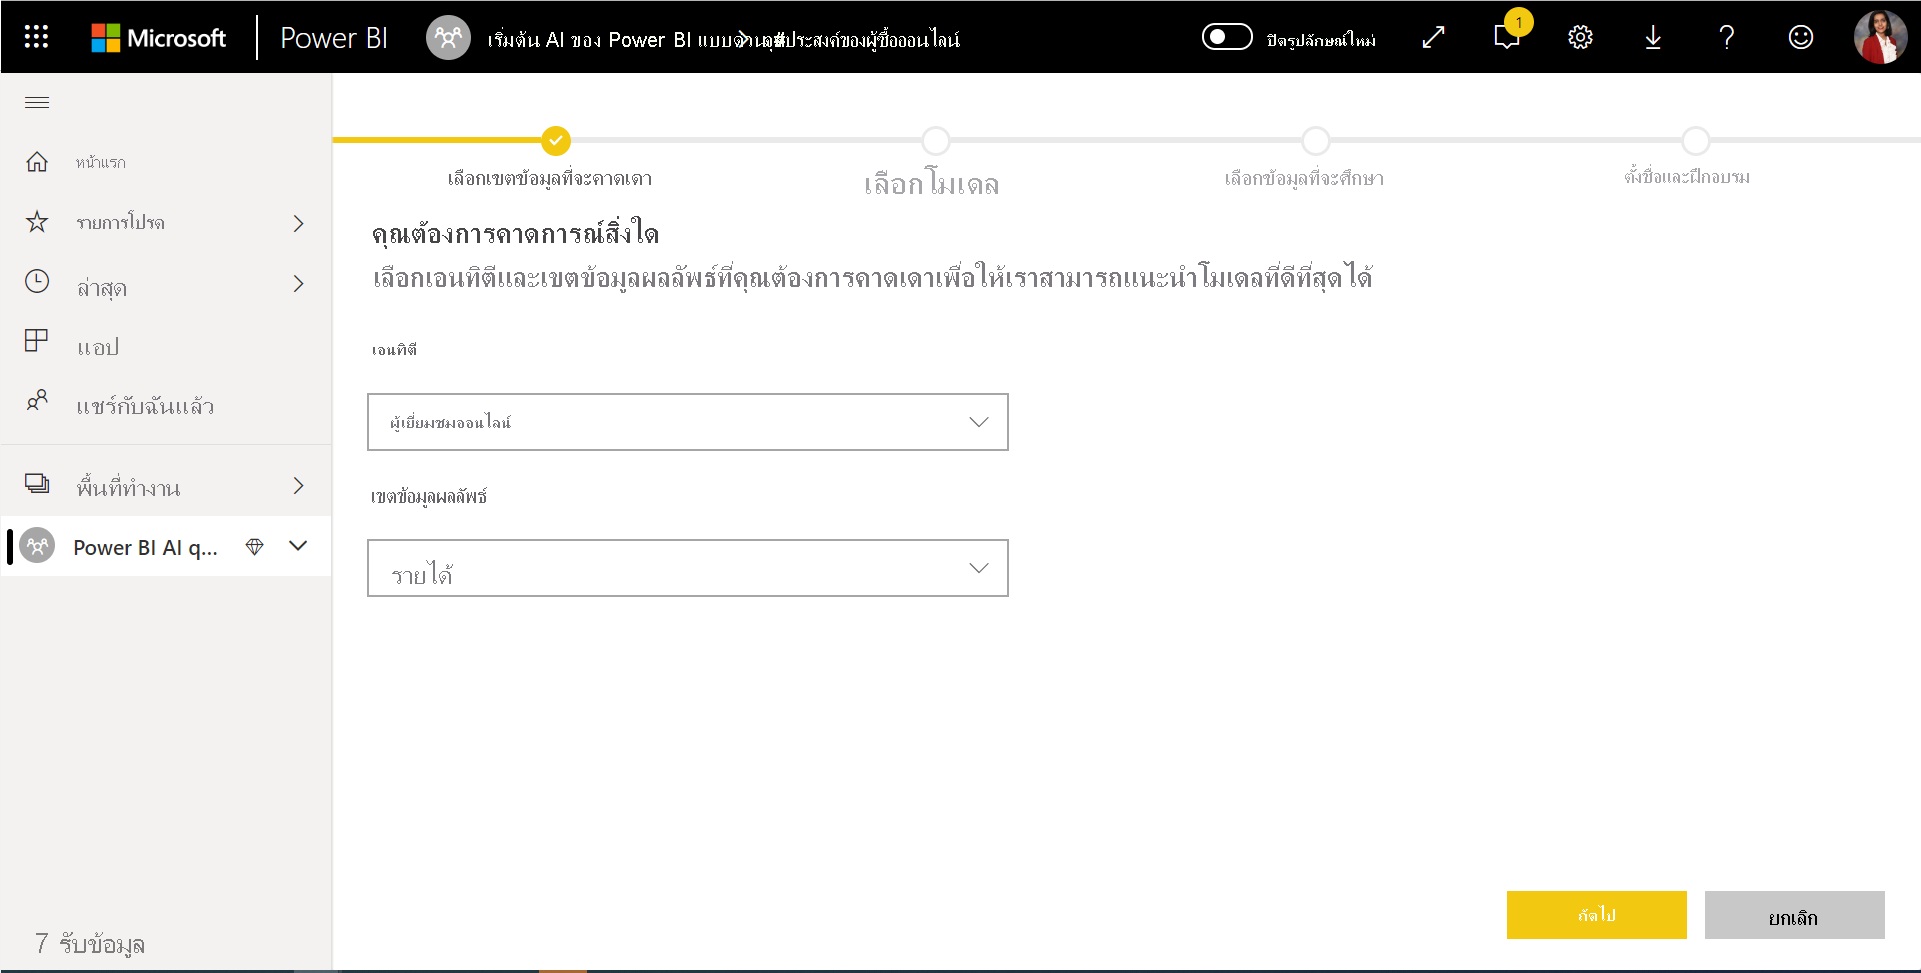Click the เลือกโมเดล step circle
The height and width of the screenshot is (973, 1921).
point(936,141)
